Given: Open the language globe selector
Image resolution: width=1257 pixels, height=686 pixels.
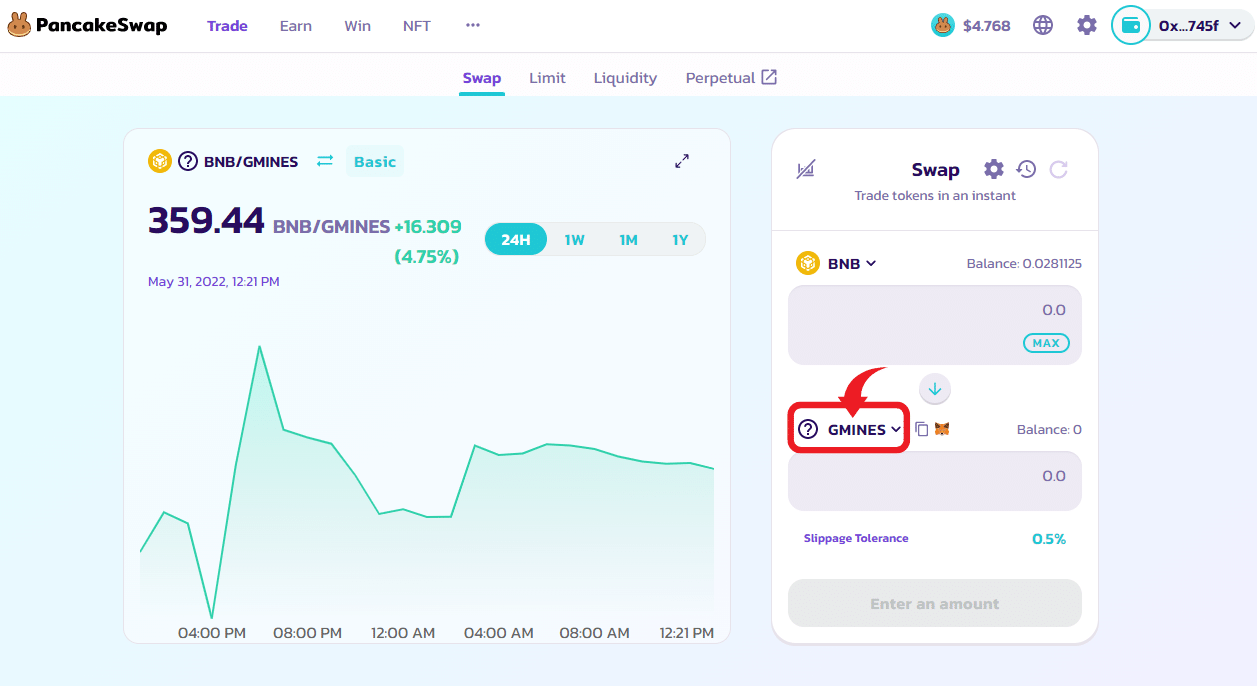Looking at the screenshot, I should click(1043, 25).
